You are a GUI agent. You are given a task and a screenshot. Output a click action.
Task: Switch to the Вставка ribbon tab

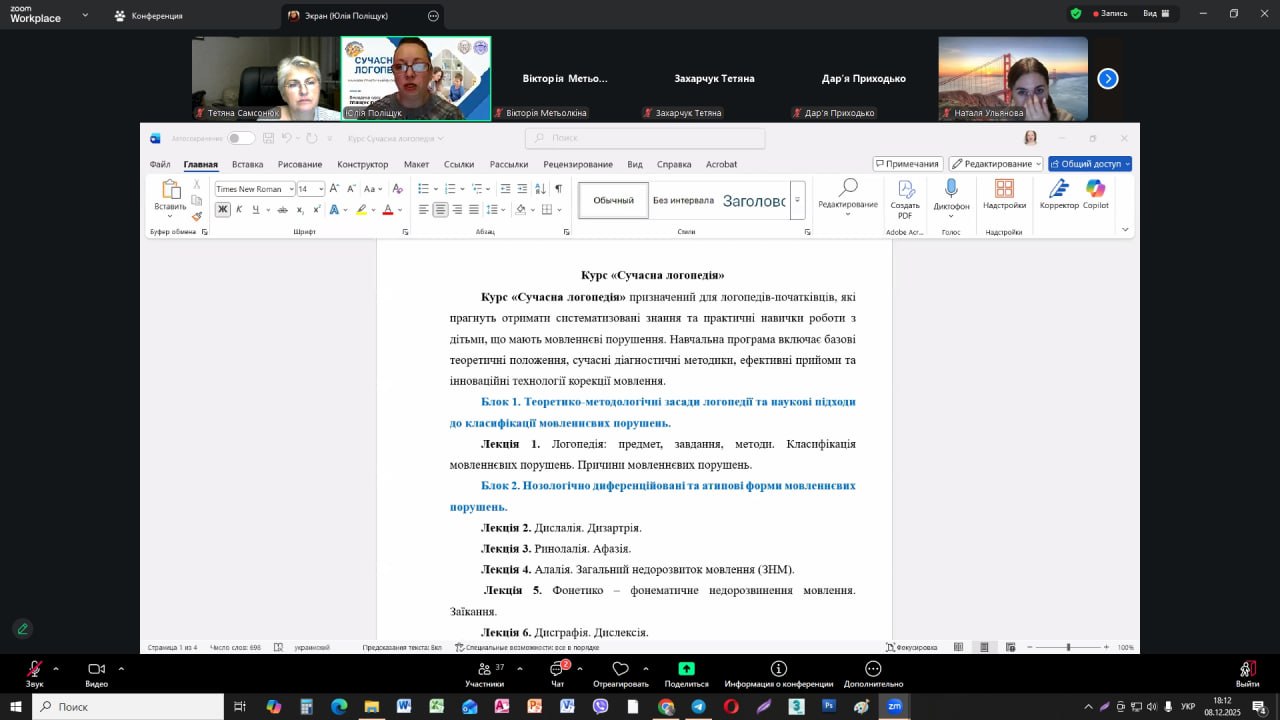tap(247, 164)
